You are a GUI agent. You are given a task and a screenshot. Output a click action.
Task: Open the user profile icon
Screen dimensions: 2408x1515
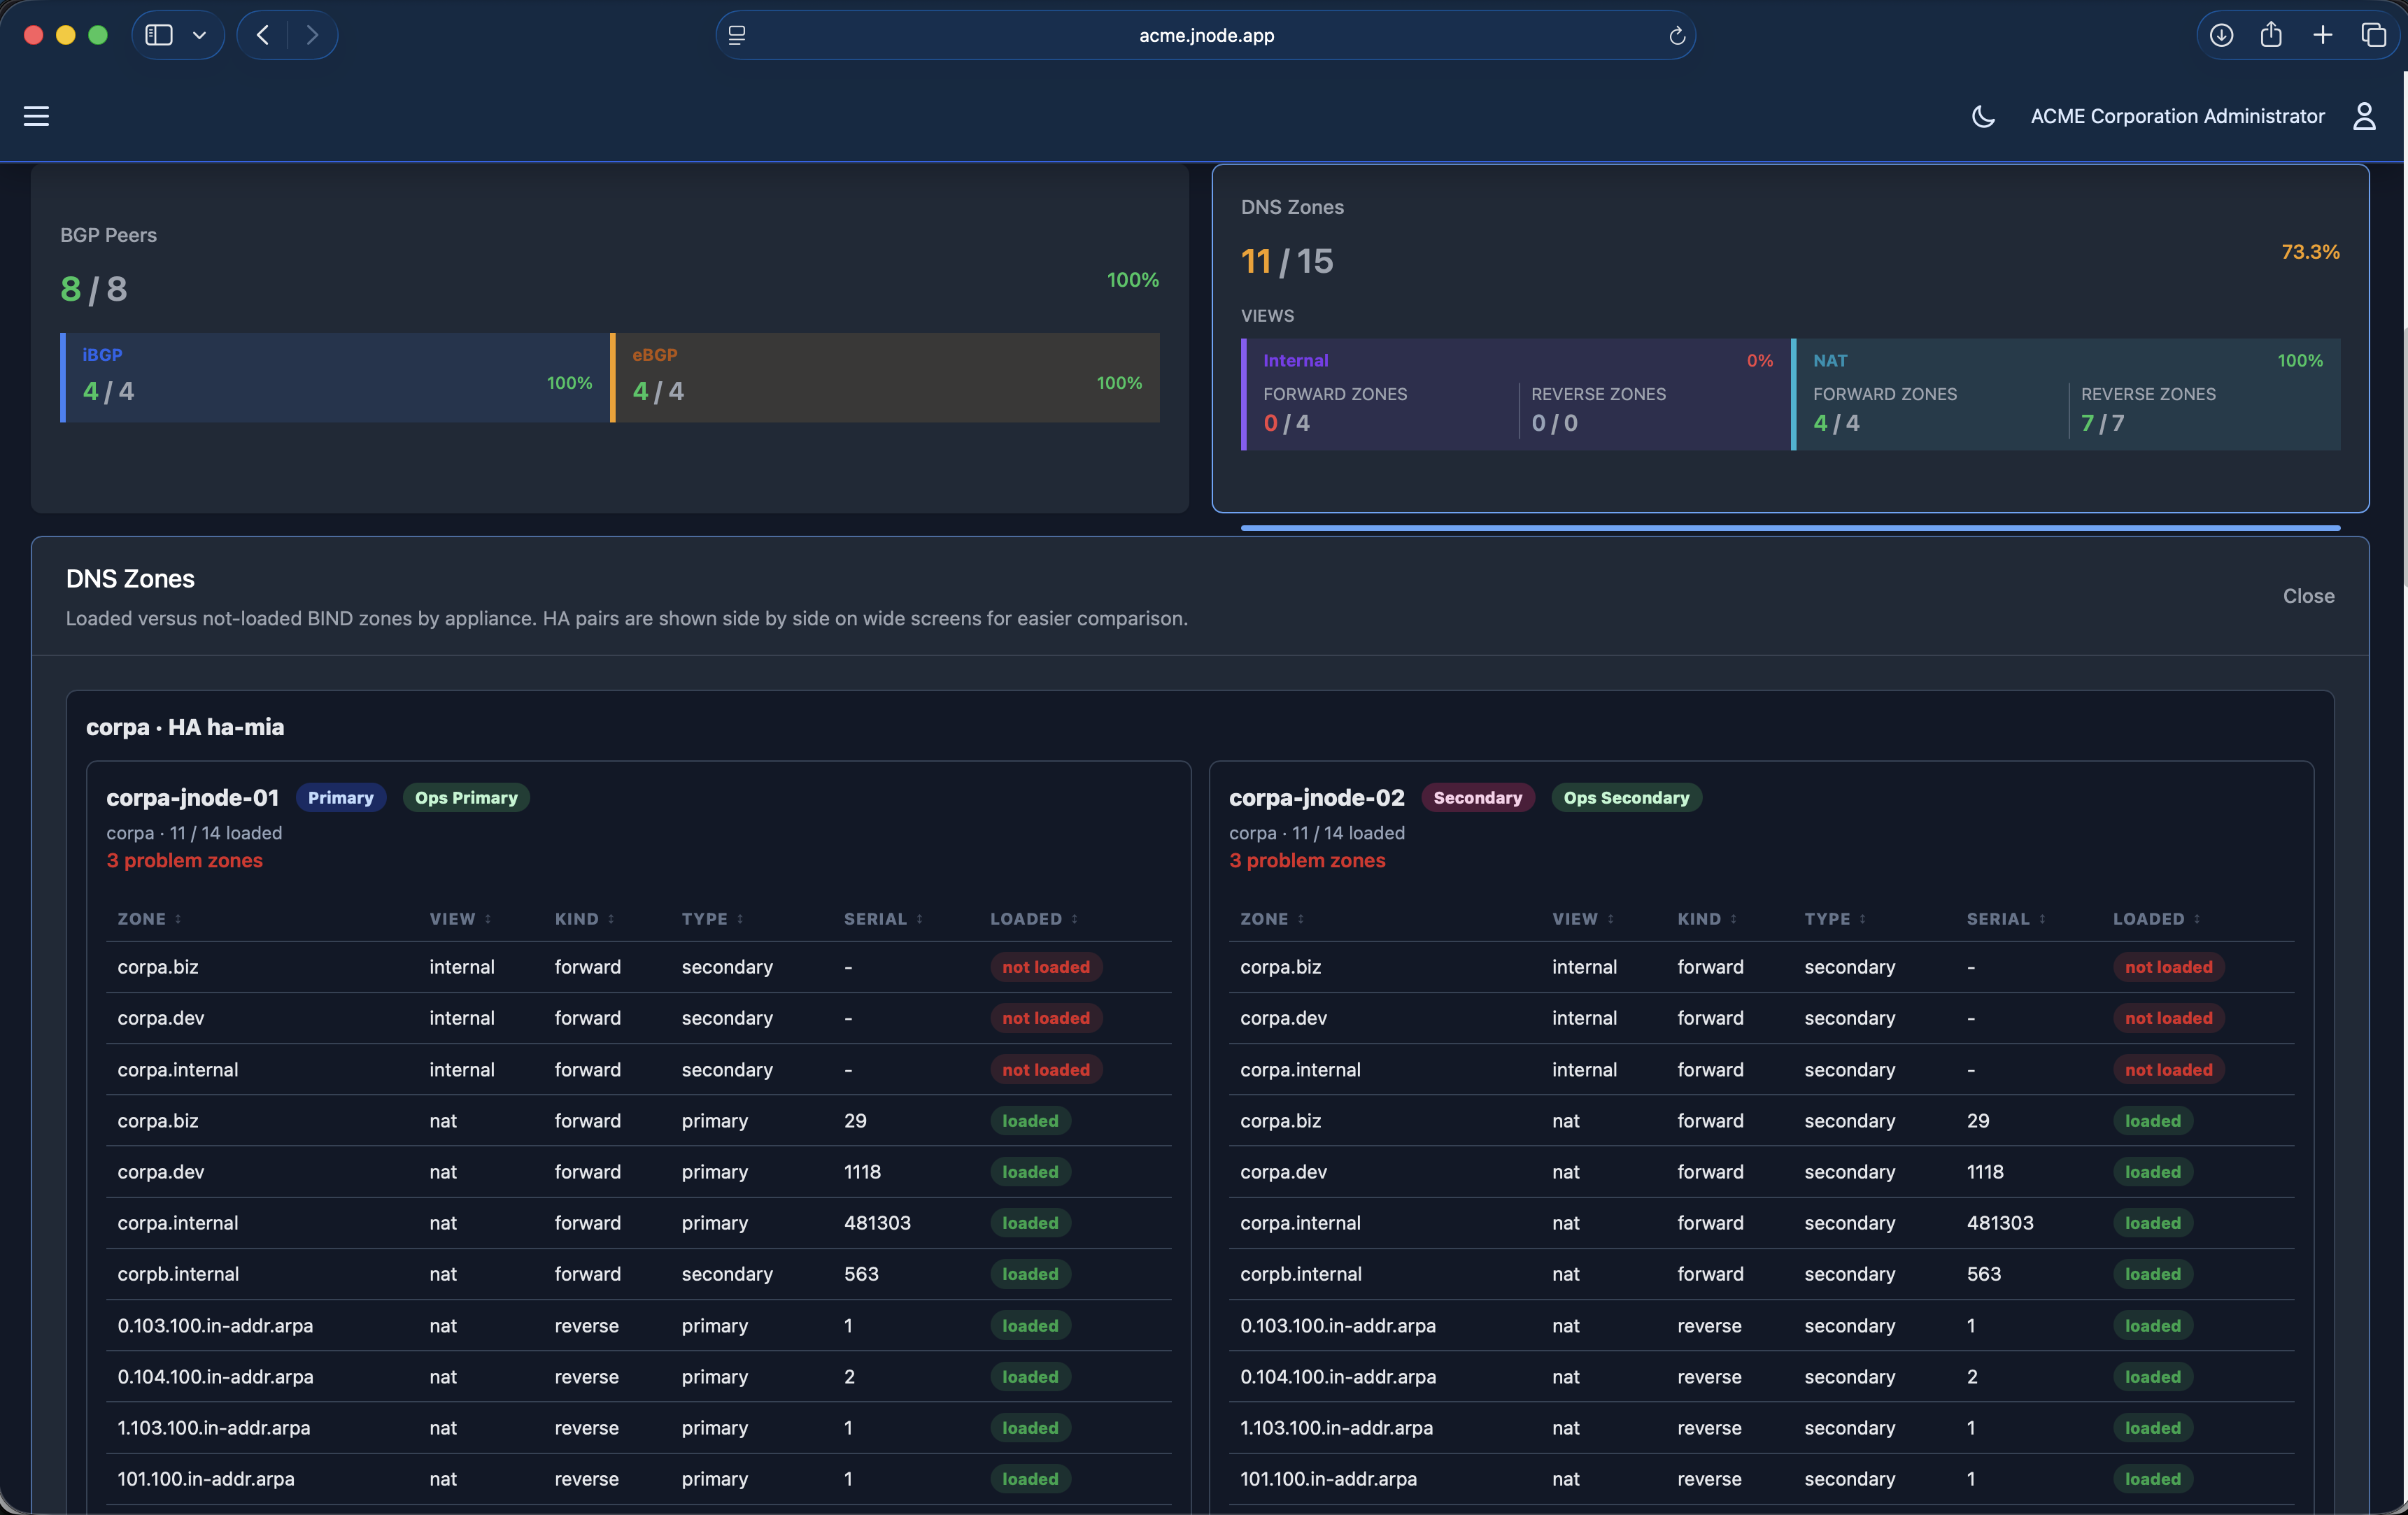pos(2364,116)
